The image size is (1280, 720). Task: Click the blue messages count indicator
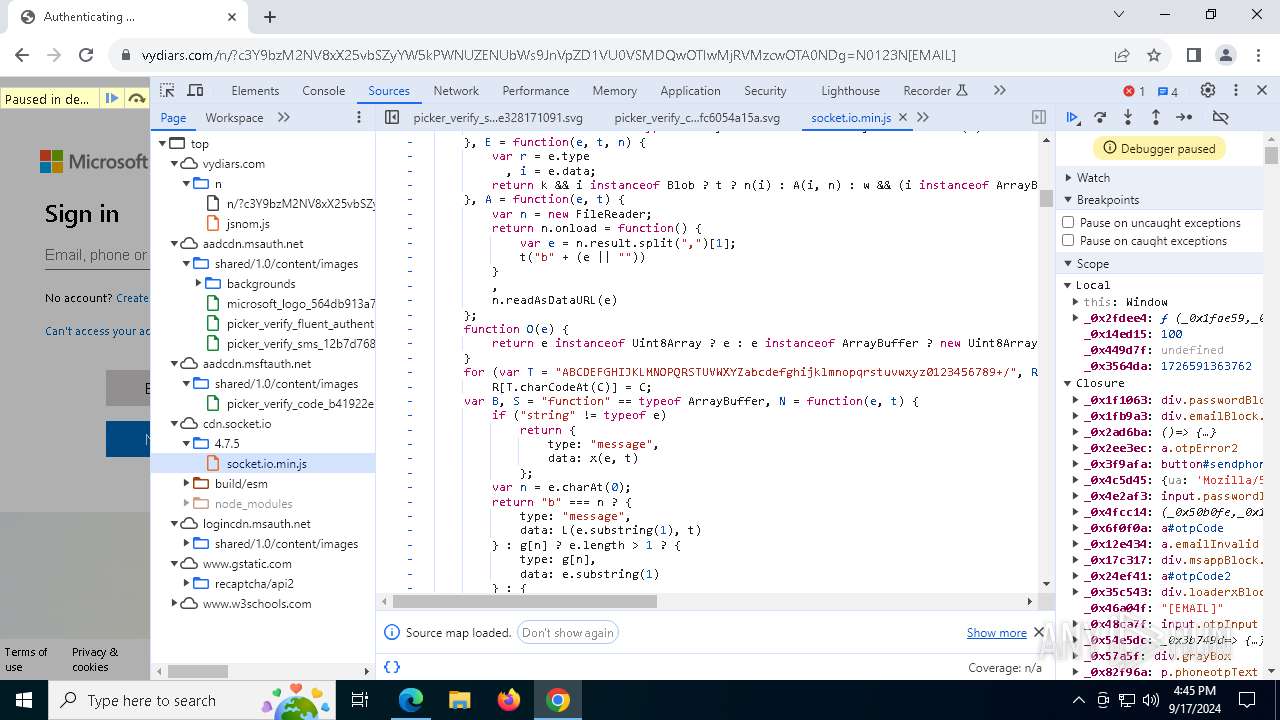point(1167,91)
